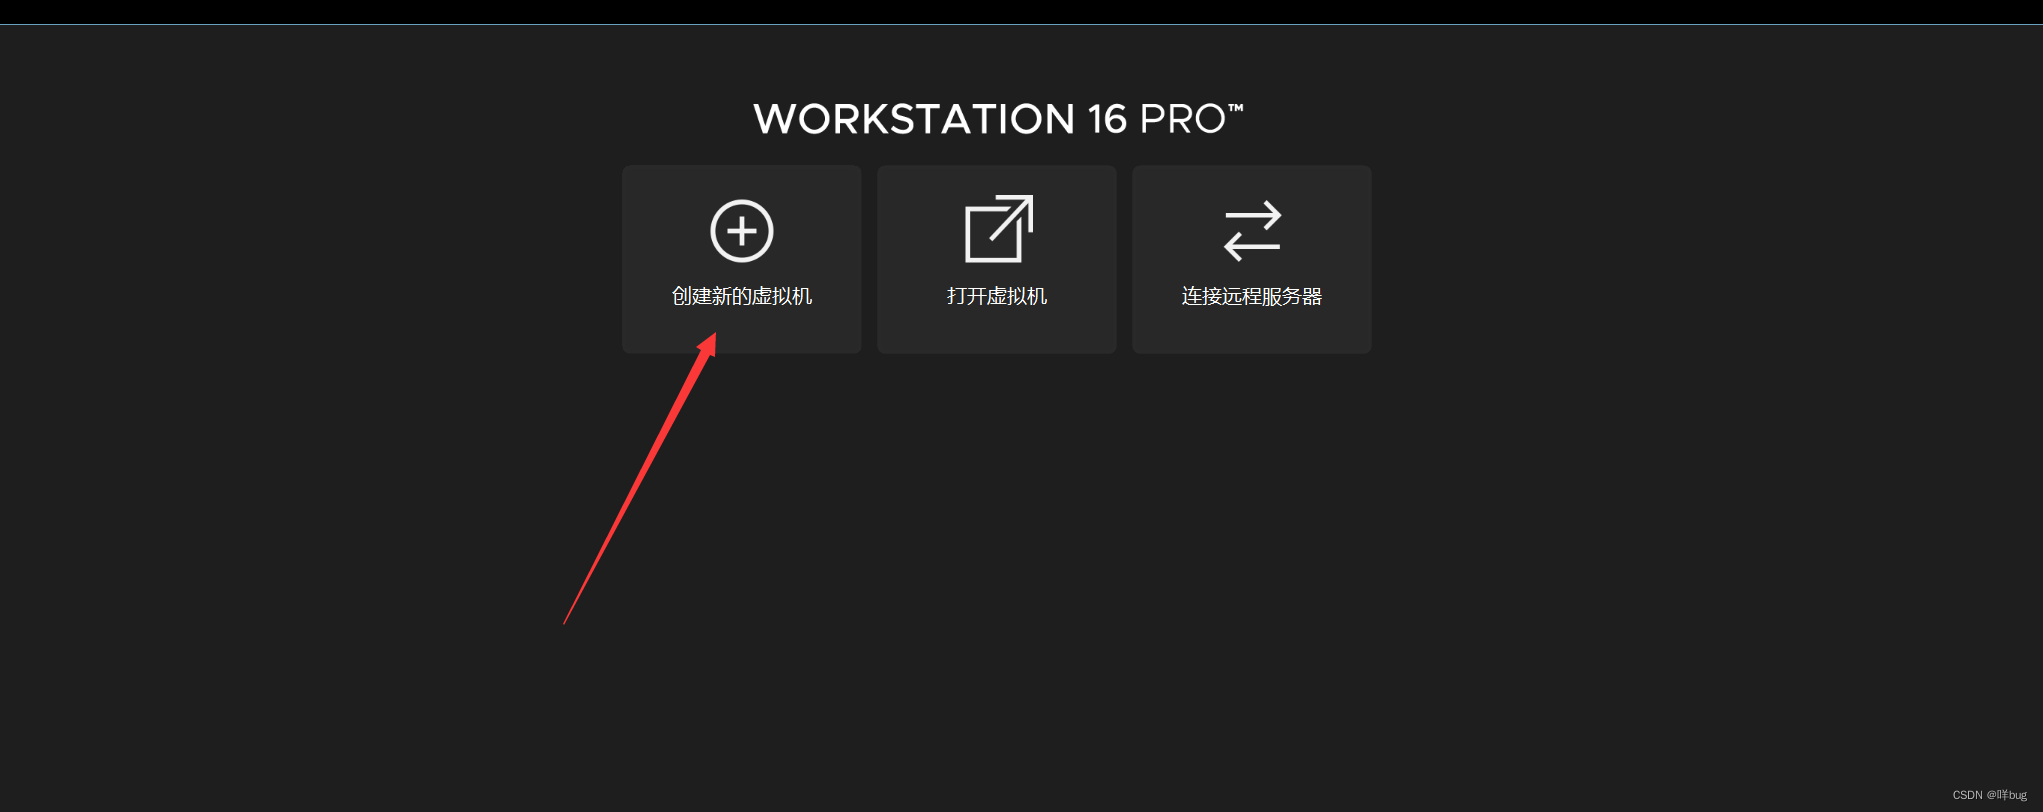The image size is (2043, 812).
Task: Click the word WORKSTATION in the title
Action: tap(913, 119)
